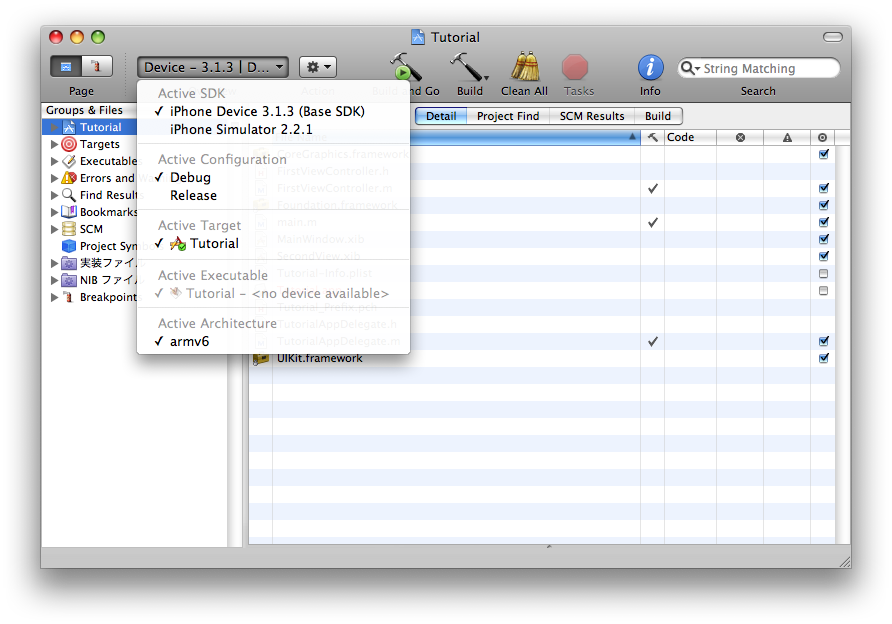Open the blue Info icon
The width and height of the screenshot is (892, 624).
coord(650,68)
